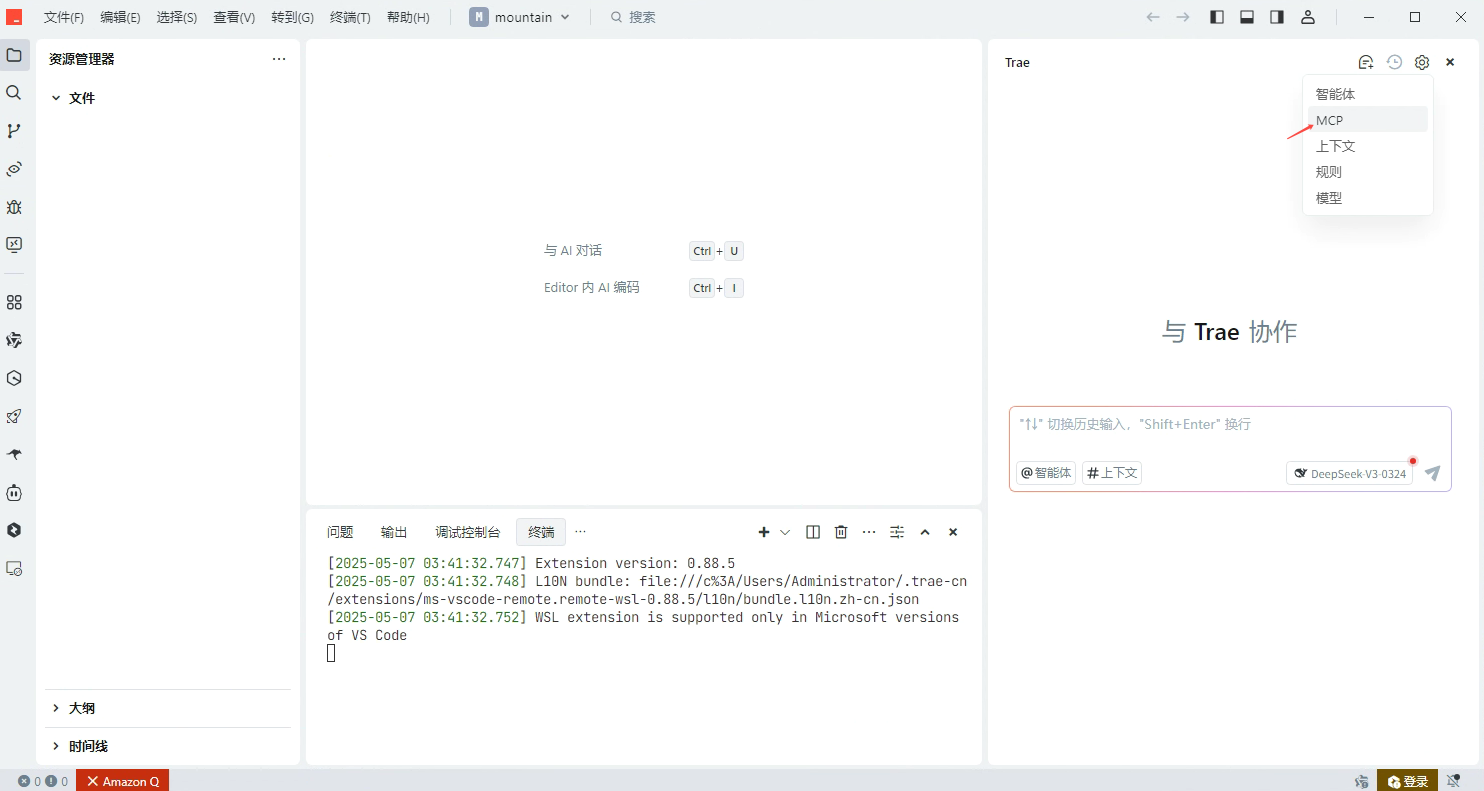Select 模型 in settings menu

1368,198
